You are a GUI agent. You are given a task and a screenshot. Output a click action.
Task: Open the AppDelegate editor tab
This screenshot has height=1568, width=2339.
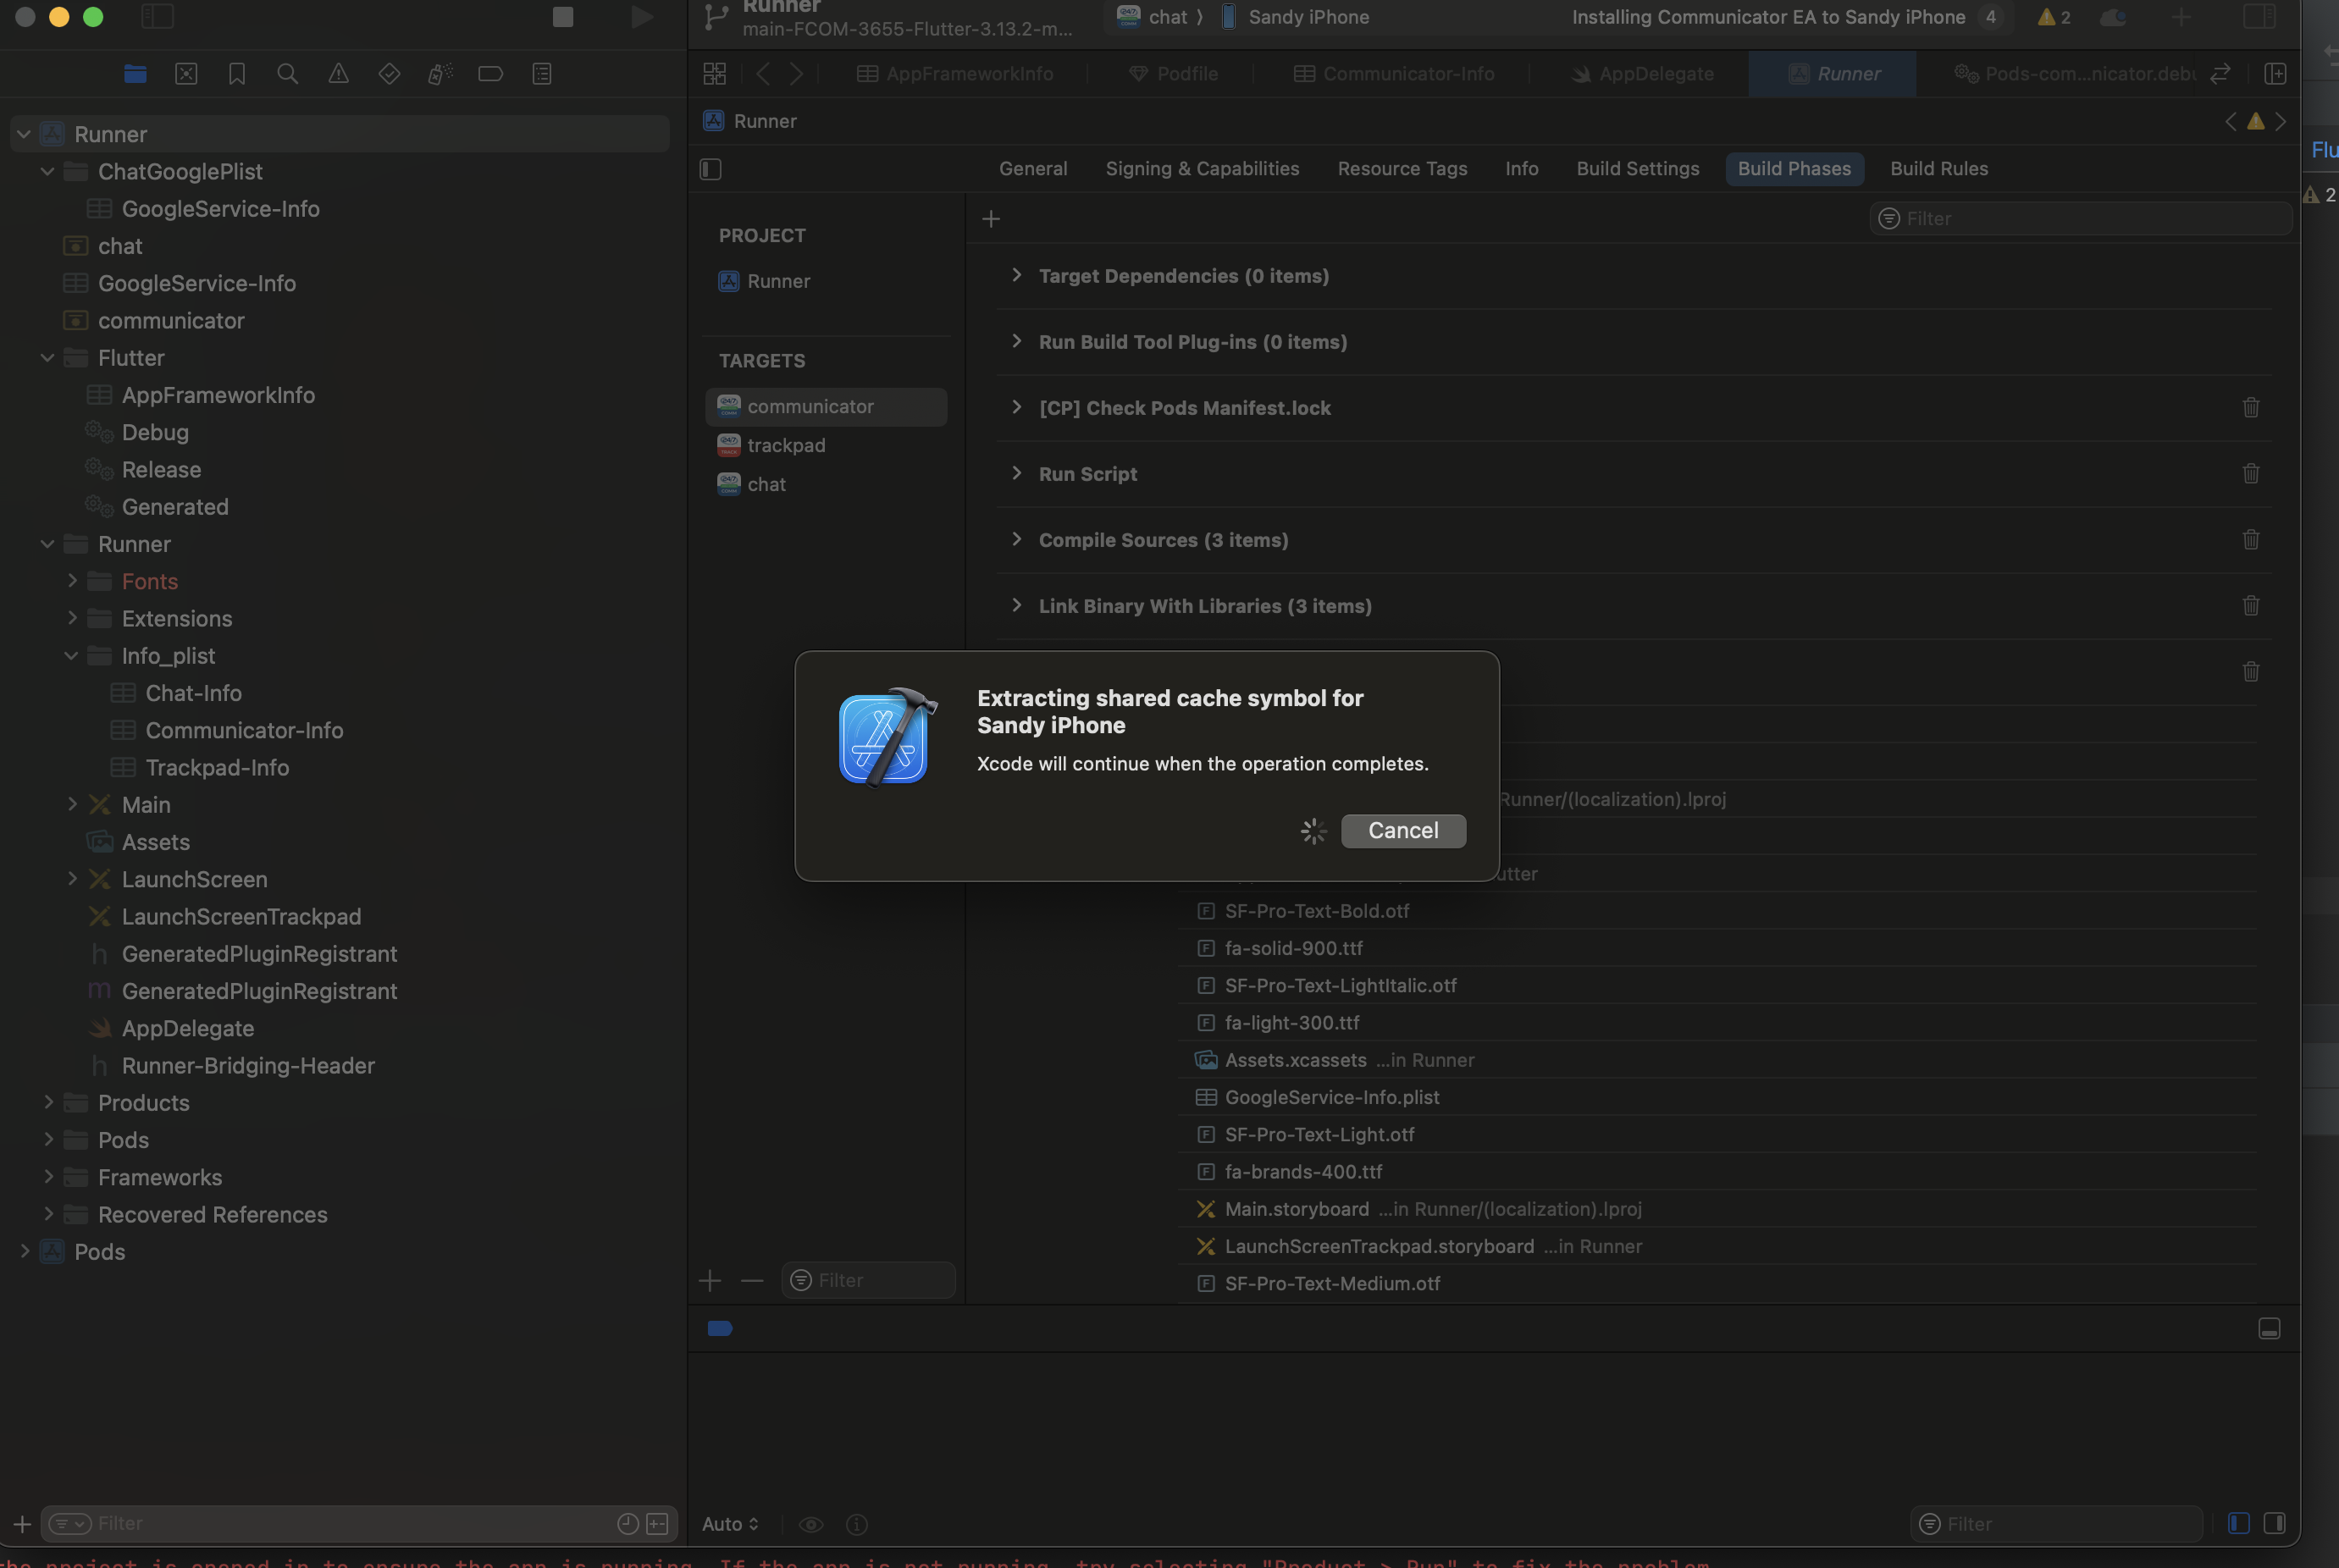(x=1642, y=74)
